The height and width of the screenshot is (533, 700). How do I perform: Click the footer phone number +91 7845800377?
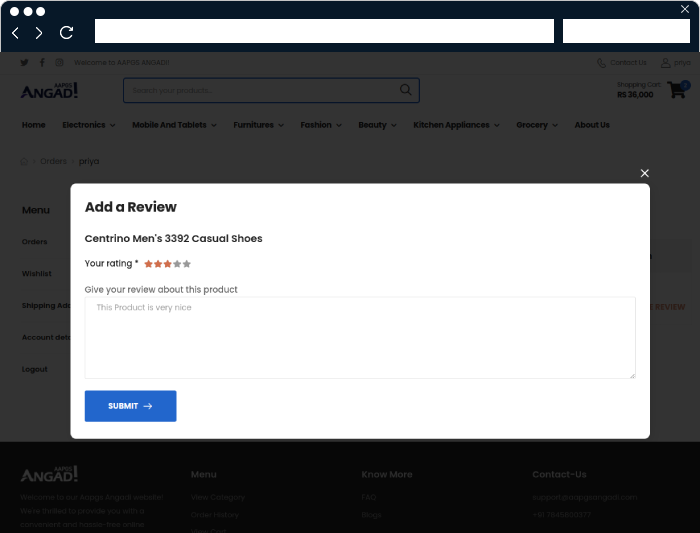tap(562, 515)
